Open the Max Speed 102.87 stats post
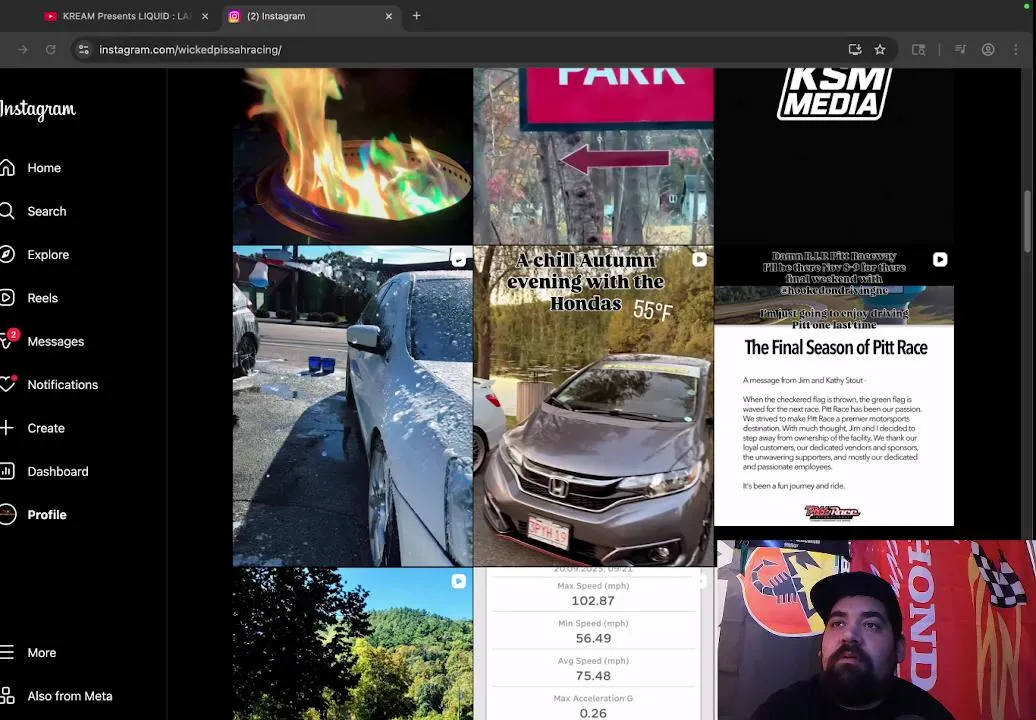1036x720 pixels. (593, 644)
